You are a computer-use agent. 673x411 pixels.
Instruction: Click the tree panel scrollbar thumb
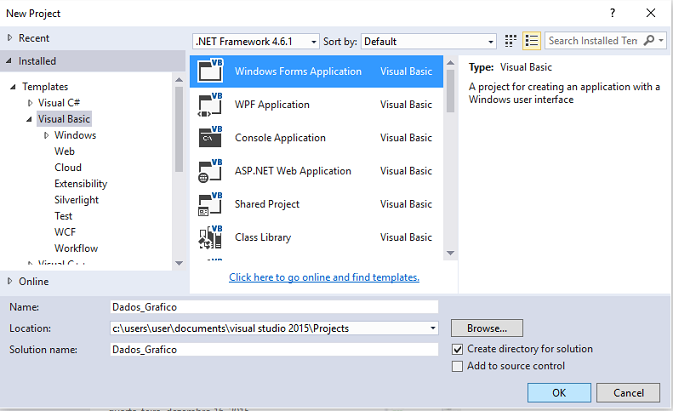click(x=179, y=129)
